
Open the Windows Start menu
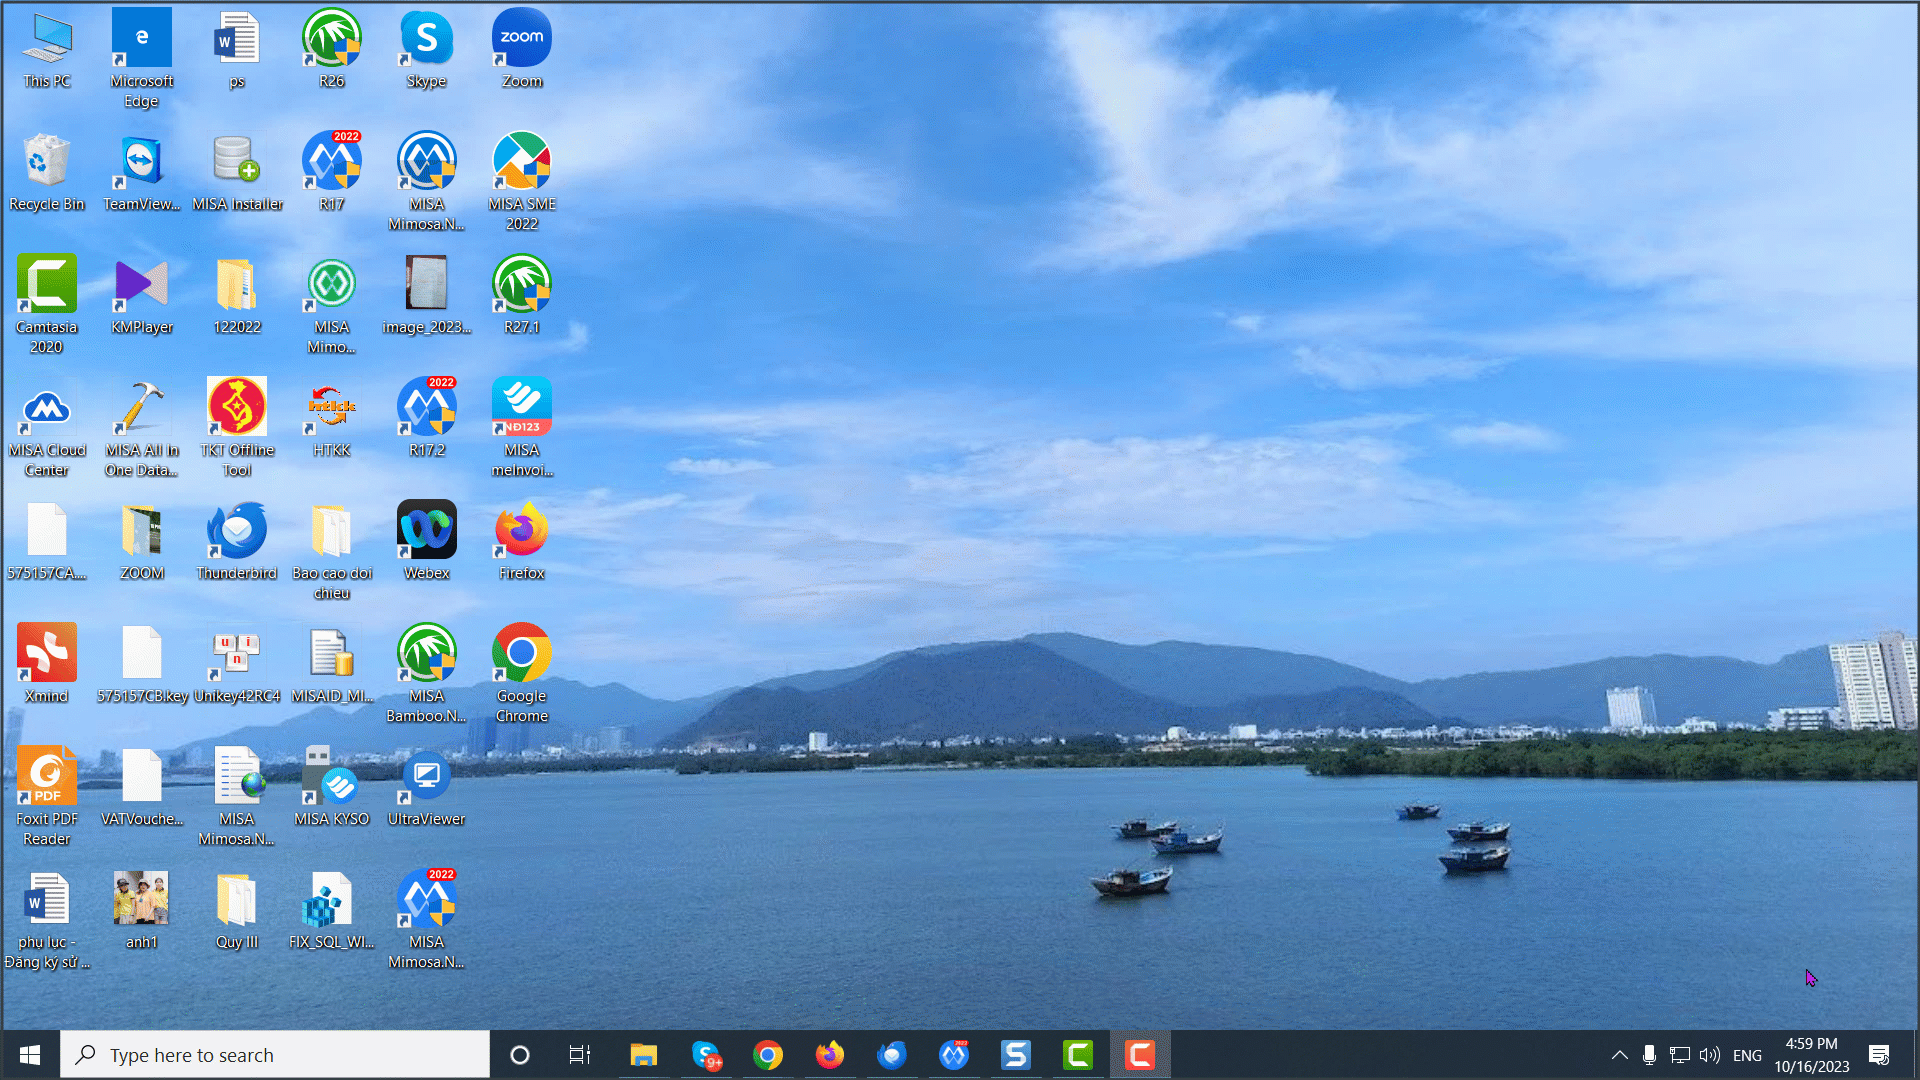pos(30,1055)
